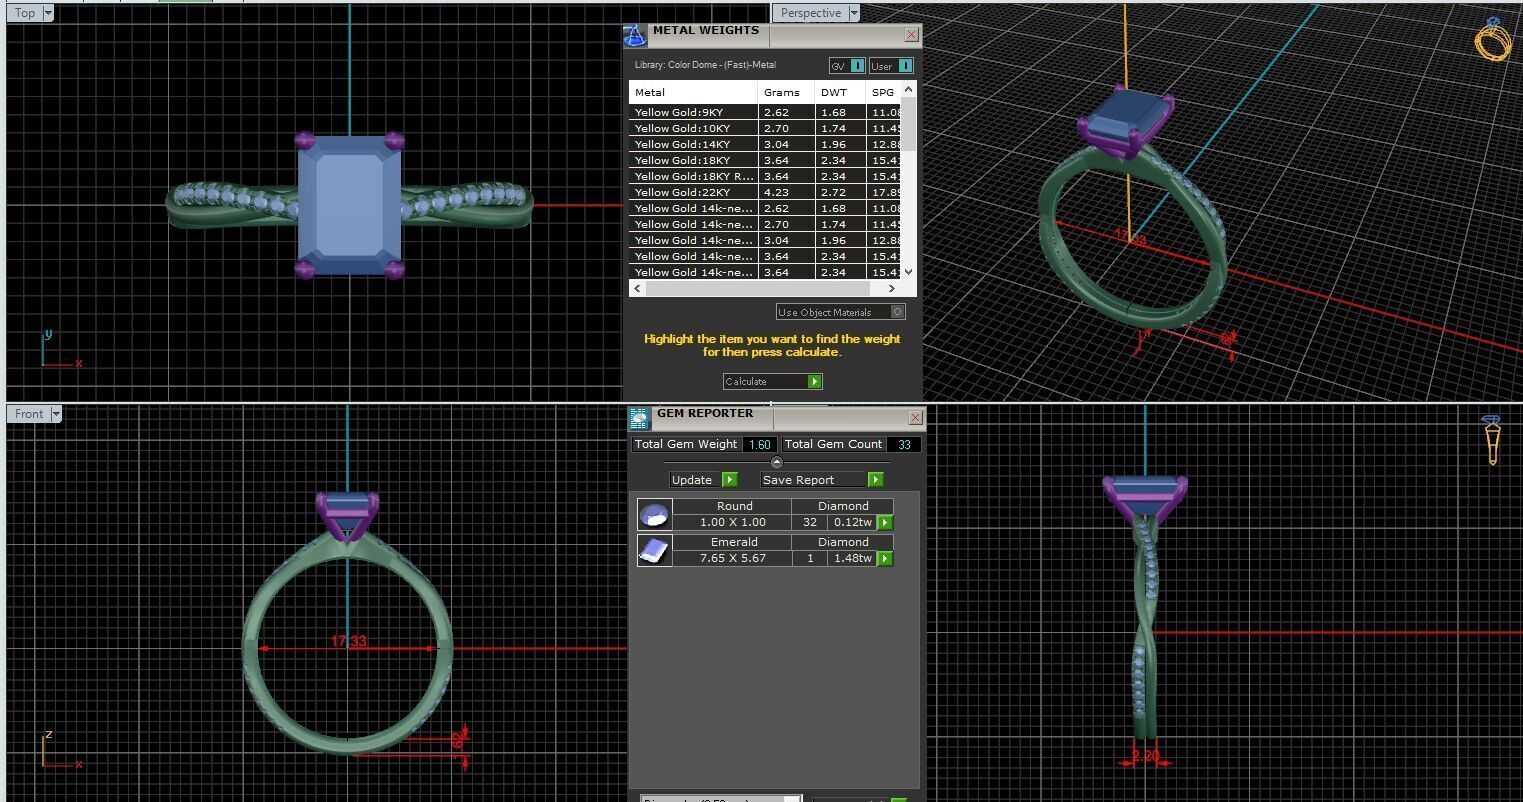The width and height of the screenshot is (1523, 802).
Task: Click the green arrow beside Save Report
Action: click(875, 480)
